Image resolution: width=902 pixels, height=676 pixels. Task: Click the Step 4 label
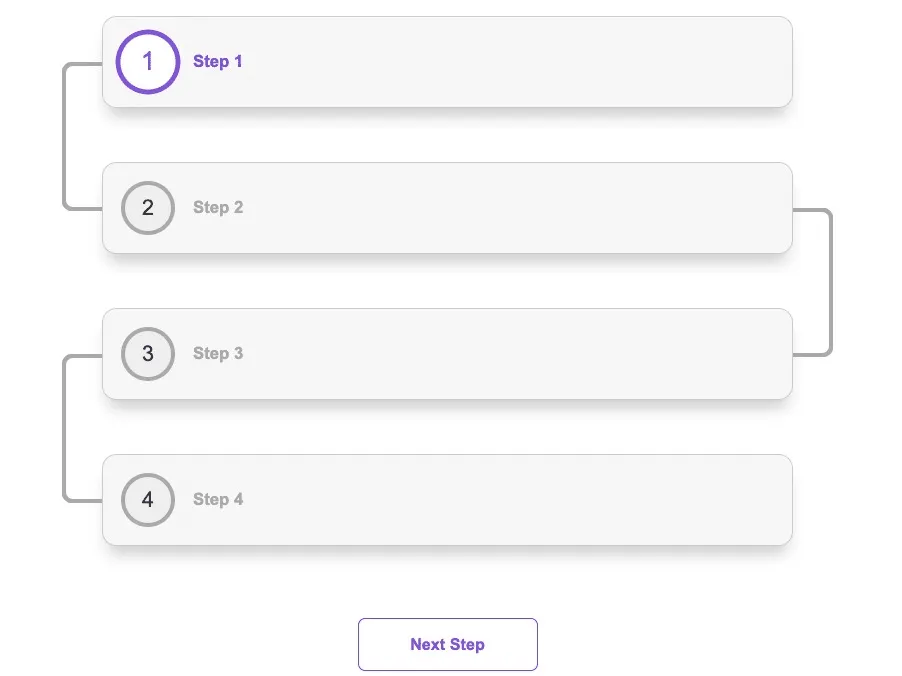click(218, 500)
